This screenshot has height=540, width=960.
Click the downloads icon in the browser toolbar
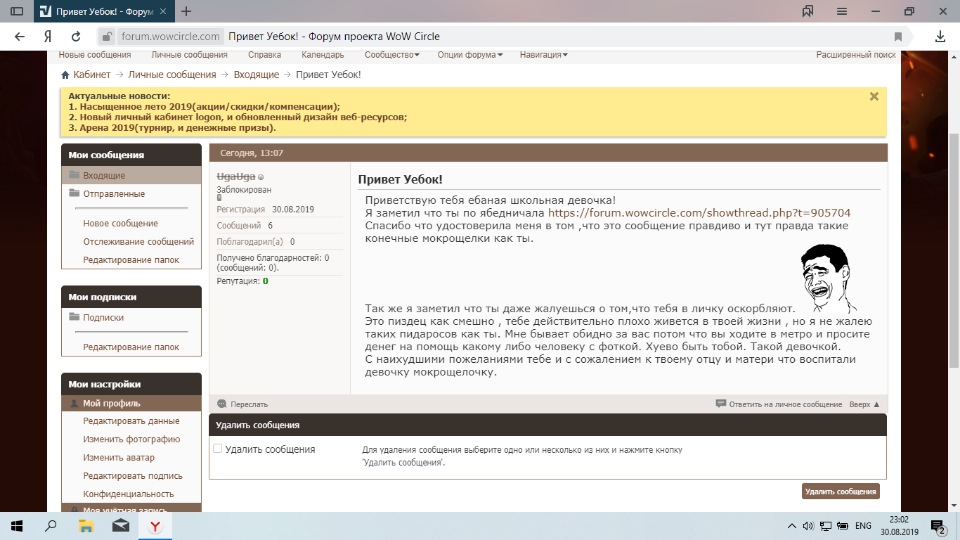[939, 36]
